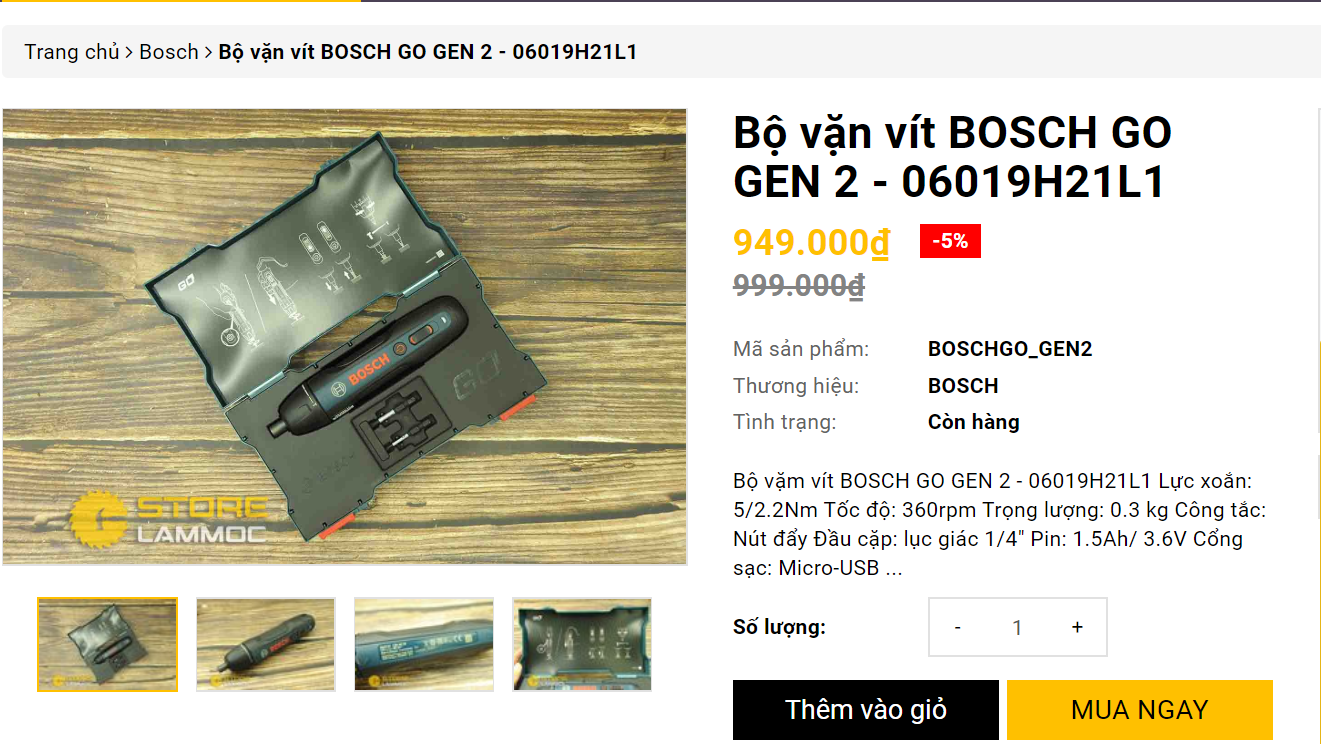The image size is (1321, 744).
Task: Select fourth thumbnail of case lid
Action: (x=582, y=644)
